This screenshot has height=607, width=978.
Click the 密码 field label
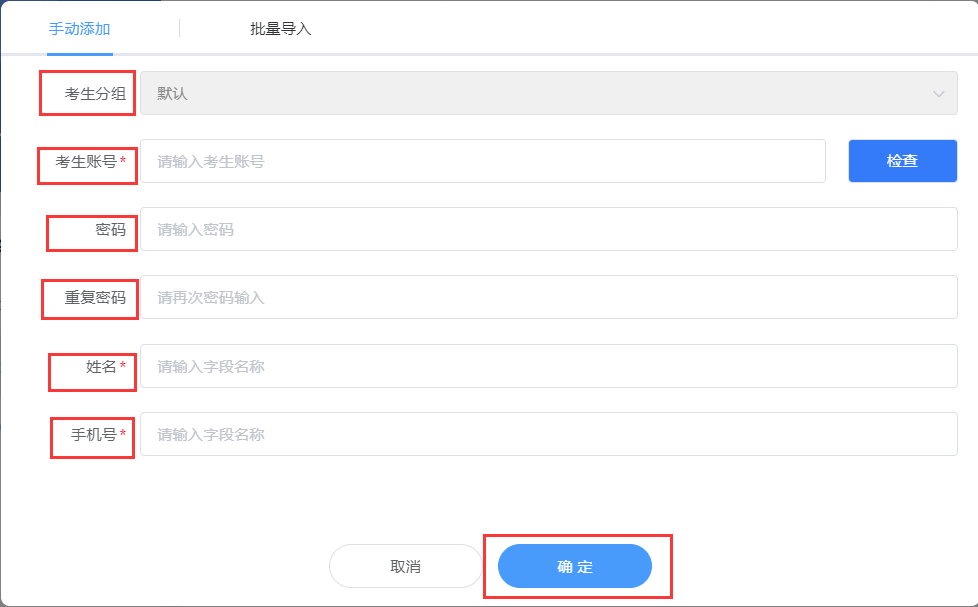(110, 230)
